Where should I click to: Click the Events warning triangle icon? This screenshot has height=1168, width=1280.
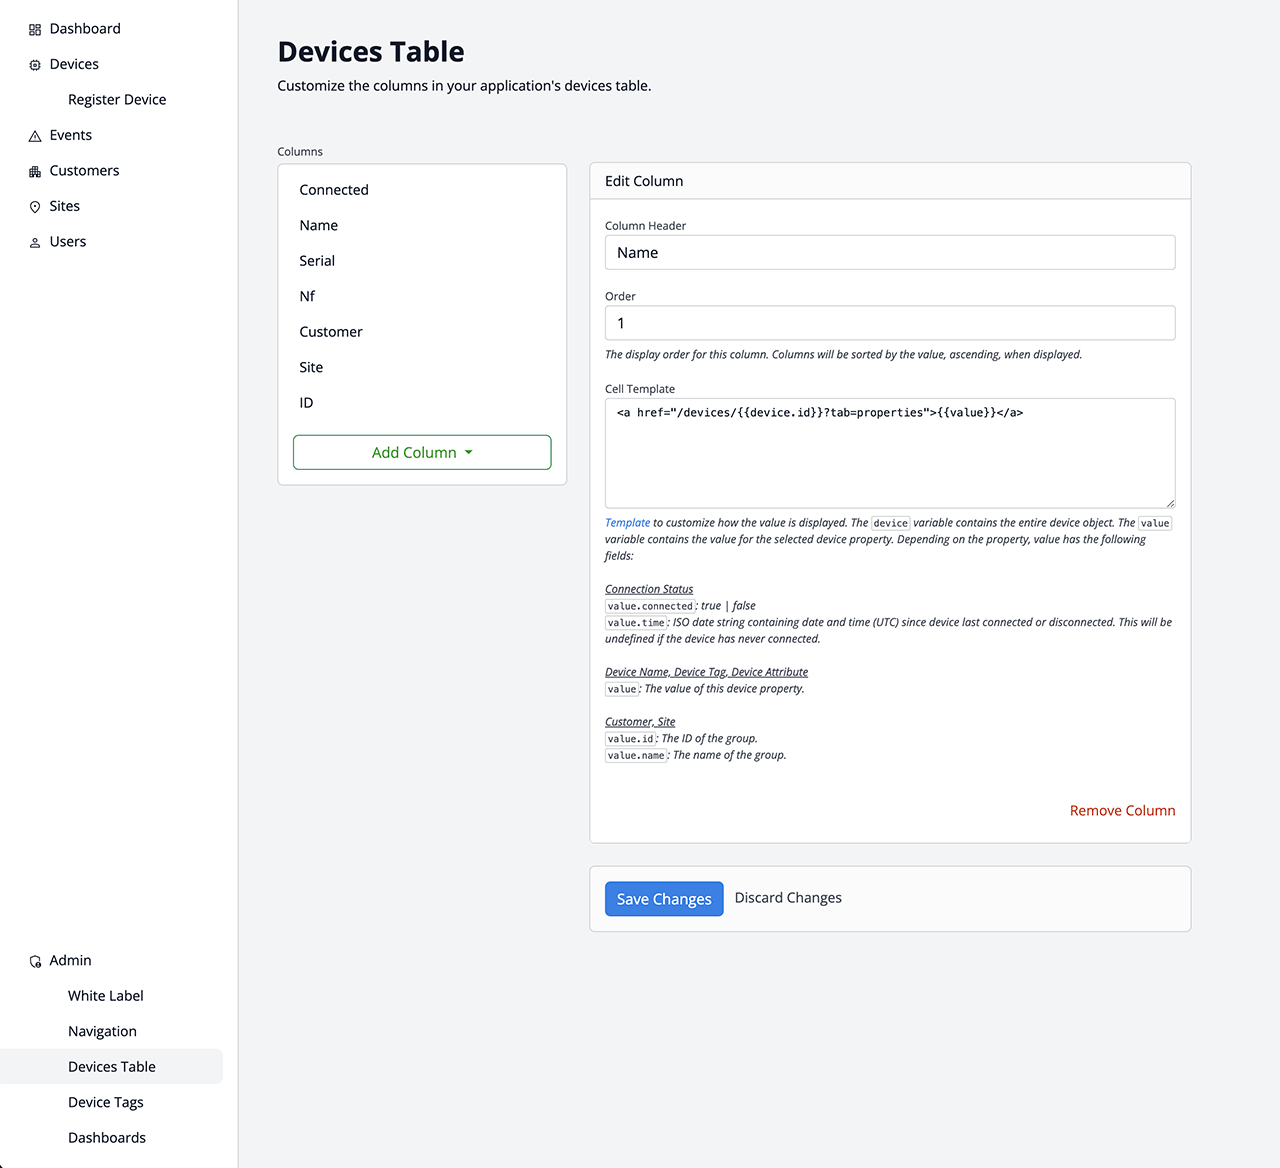[x=35, y=136]
